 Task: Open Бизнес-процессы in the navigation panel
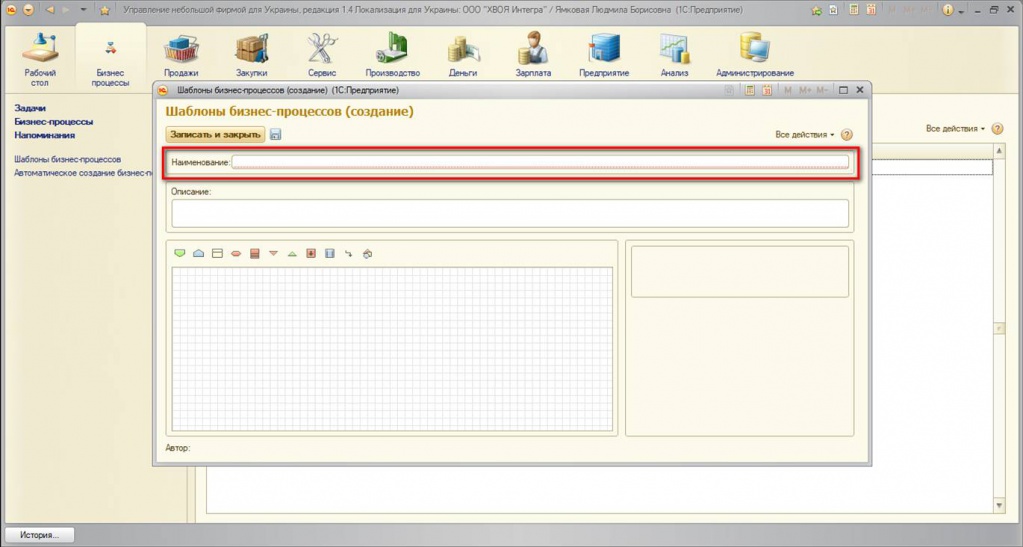coord(53,121)
